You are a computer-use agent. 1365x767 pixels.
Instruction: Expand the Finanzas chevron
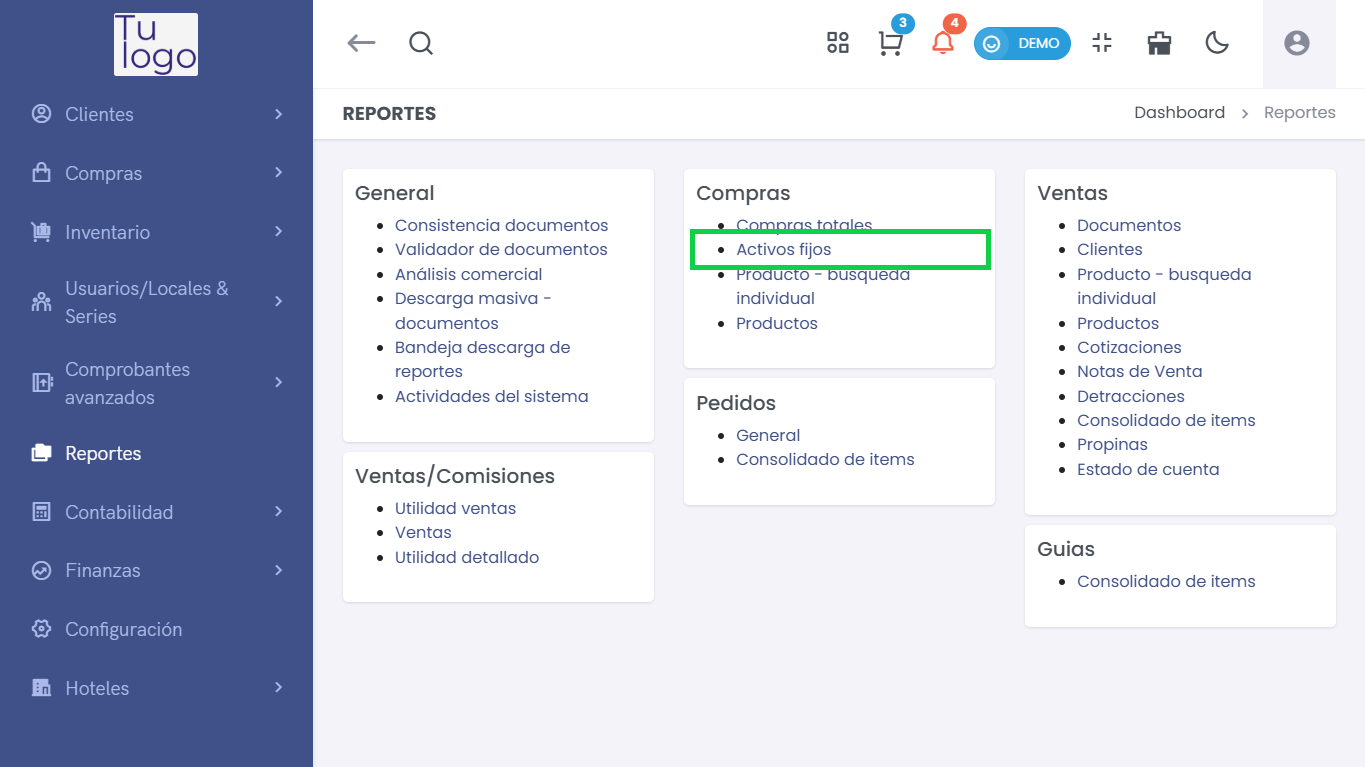278,571
